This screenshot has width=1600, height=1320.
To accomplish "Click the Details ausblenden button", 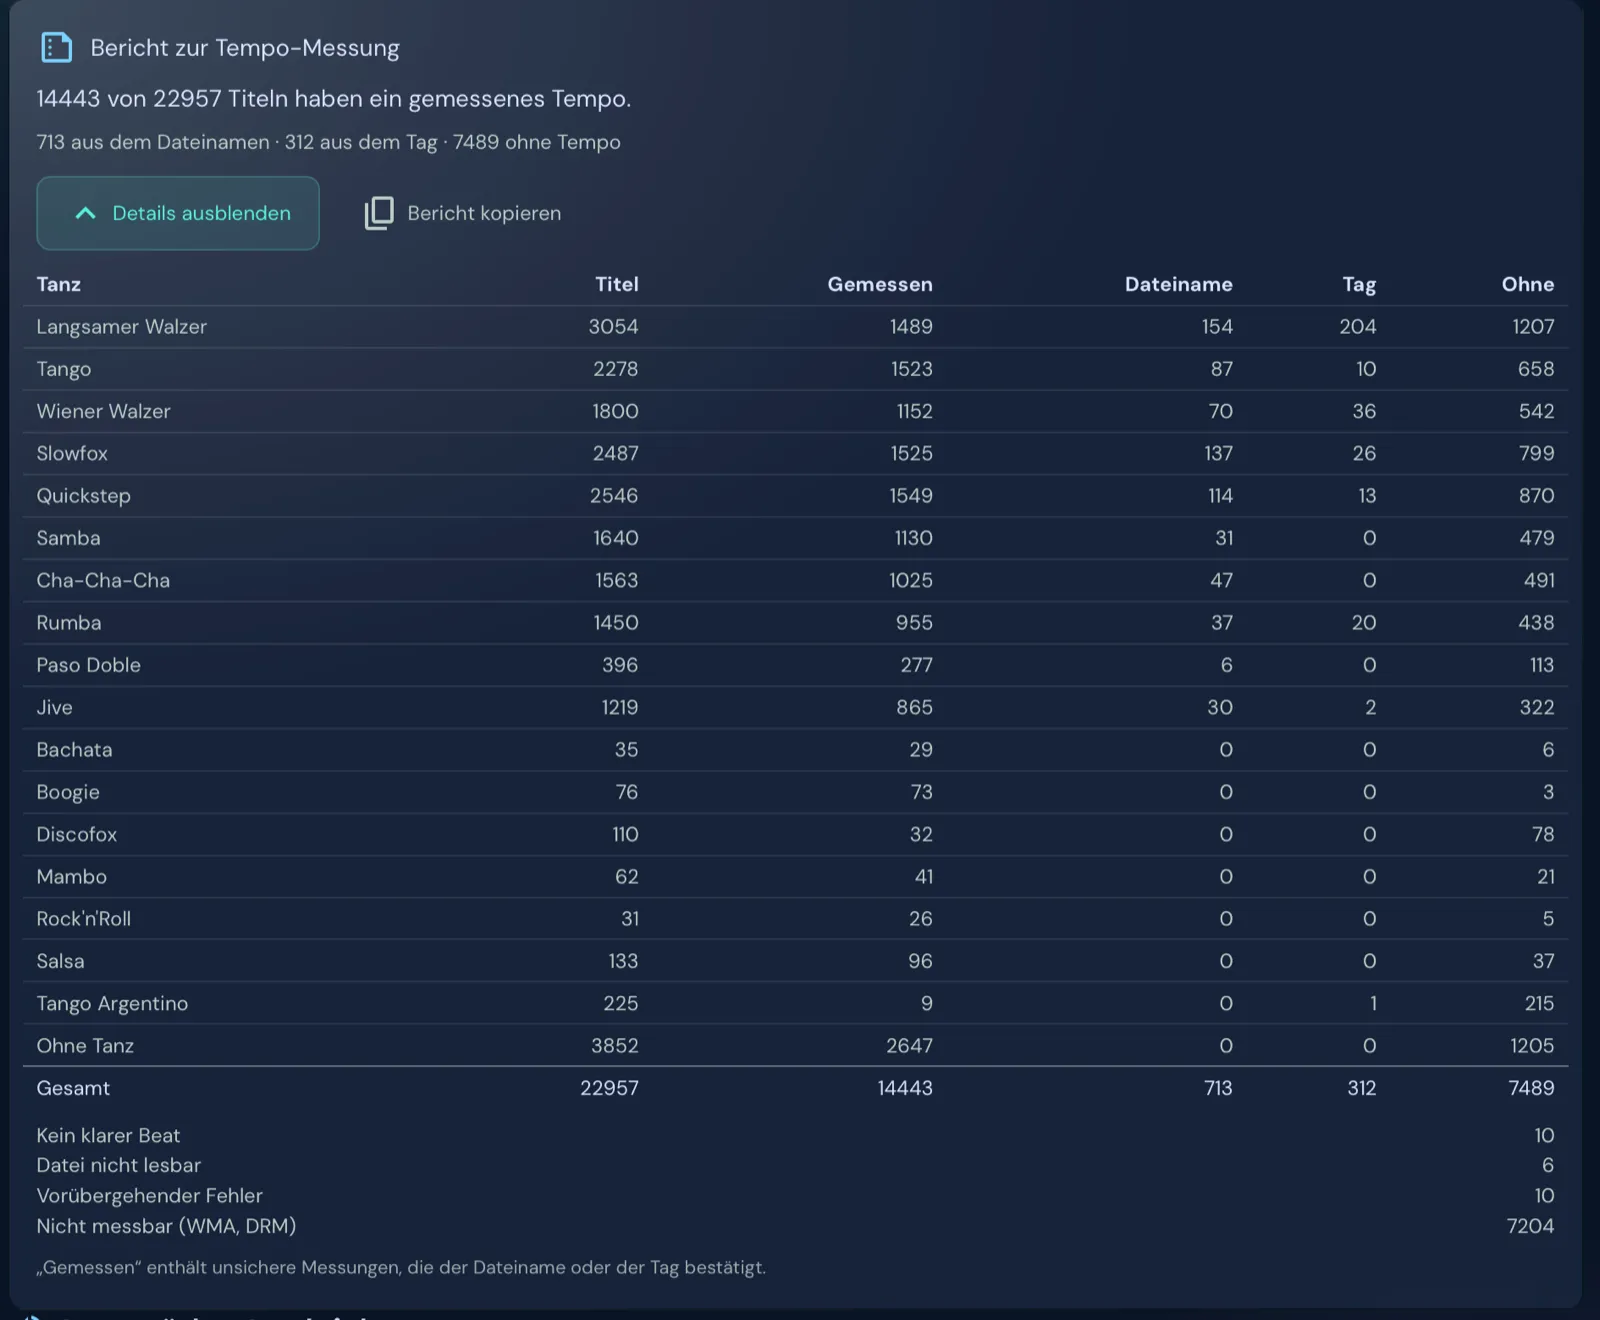I will pos(178,213).
